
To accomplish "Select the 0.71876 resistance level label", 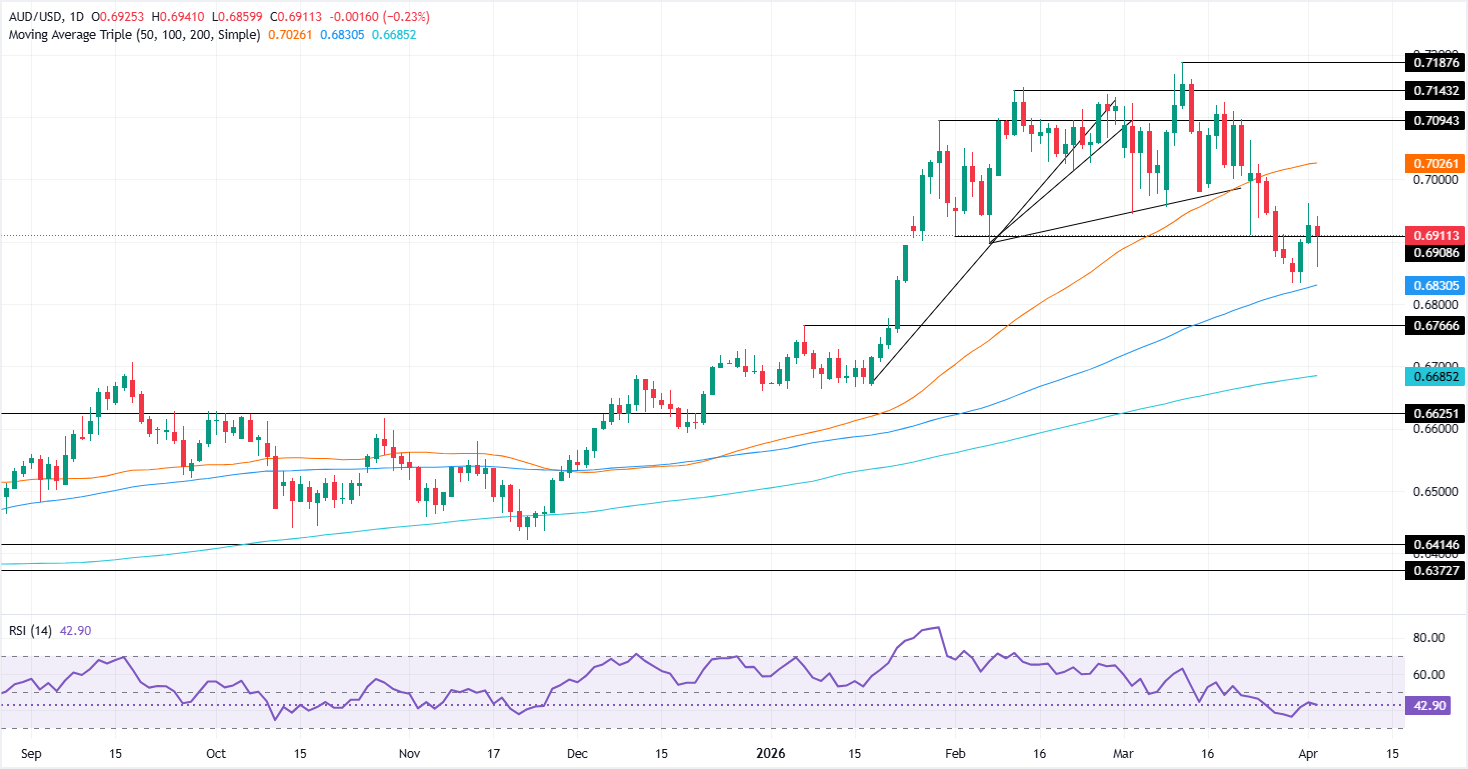I will (x=1433, y=61).
